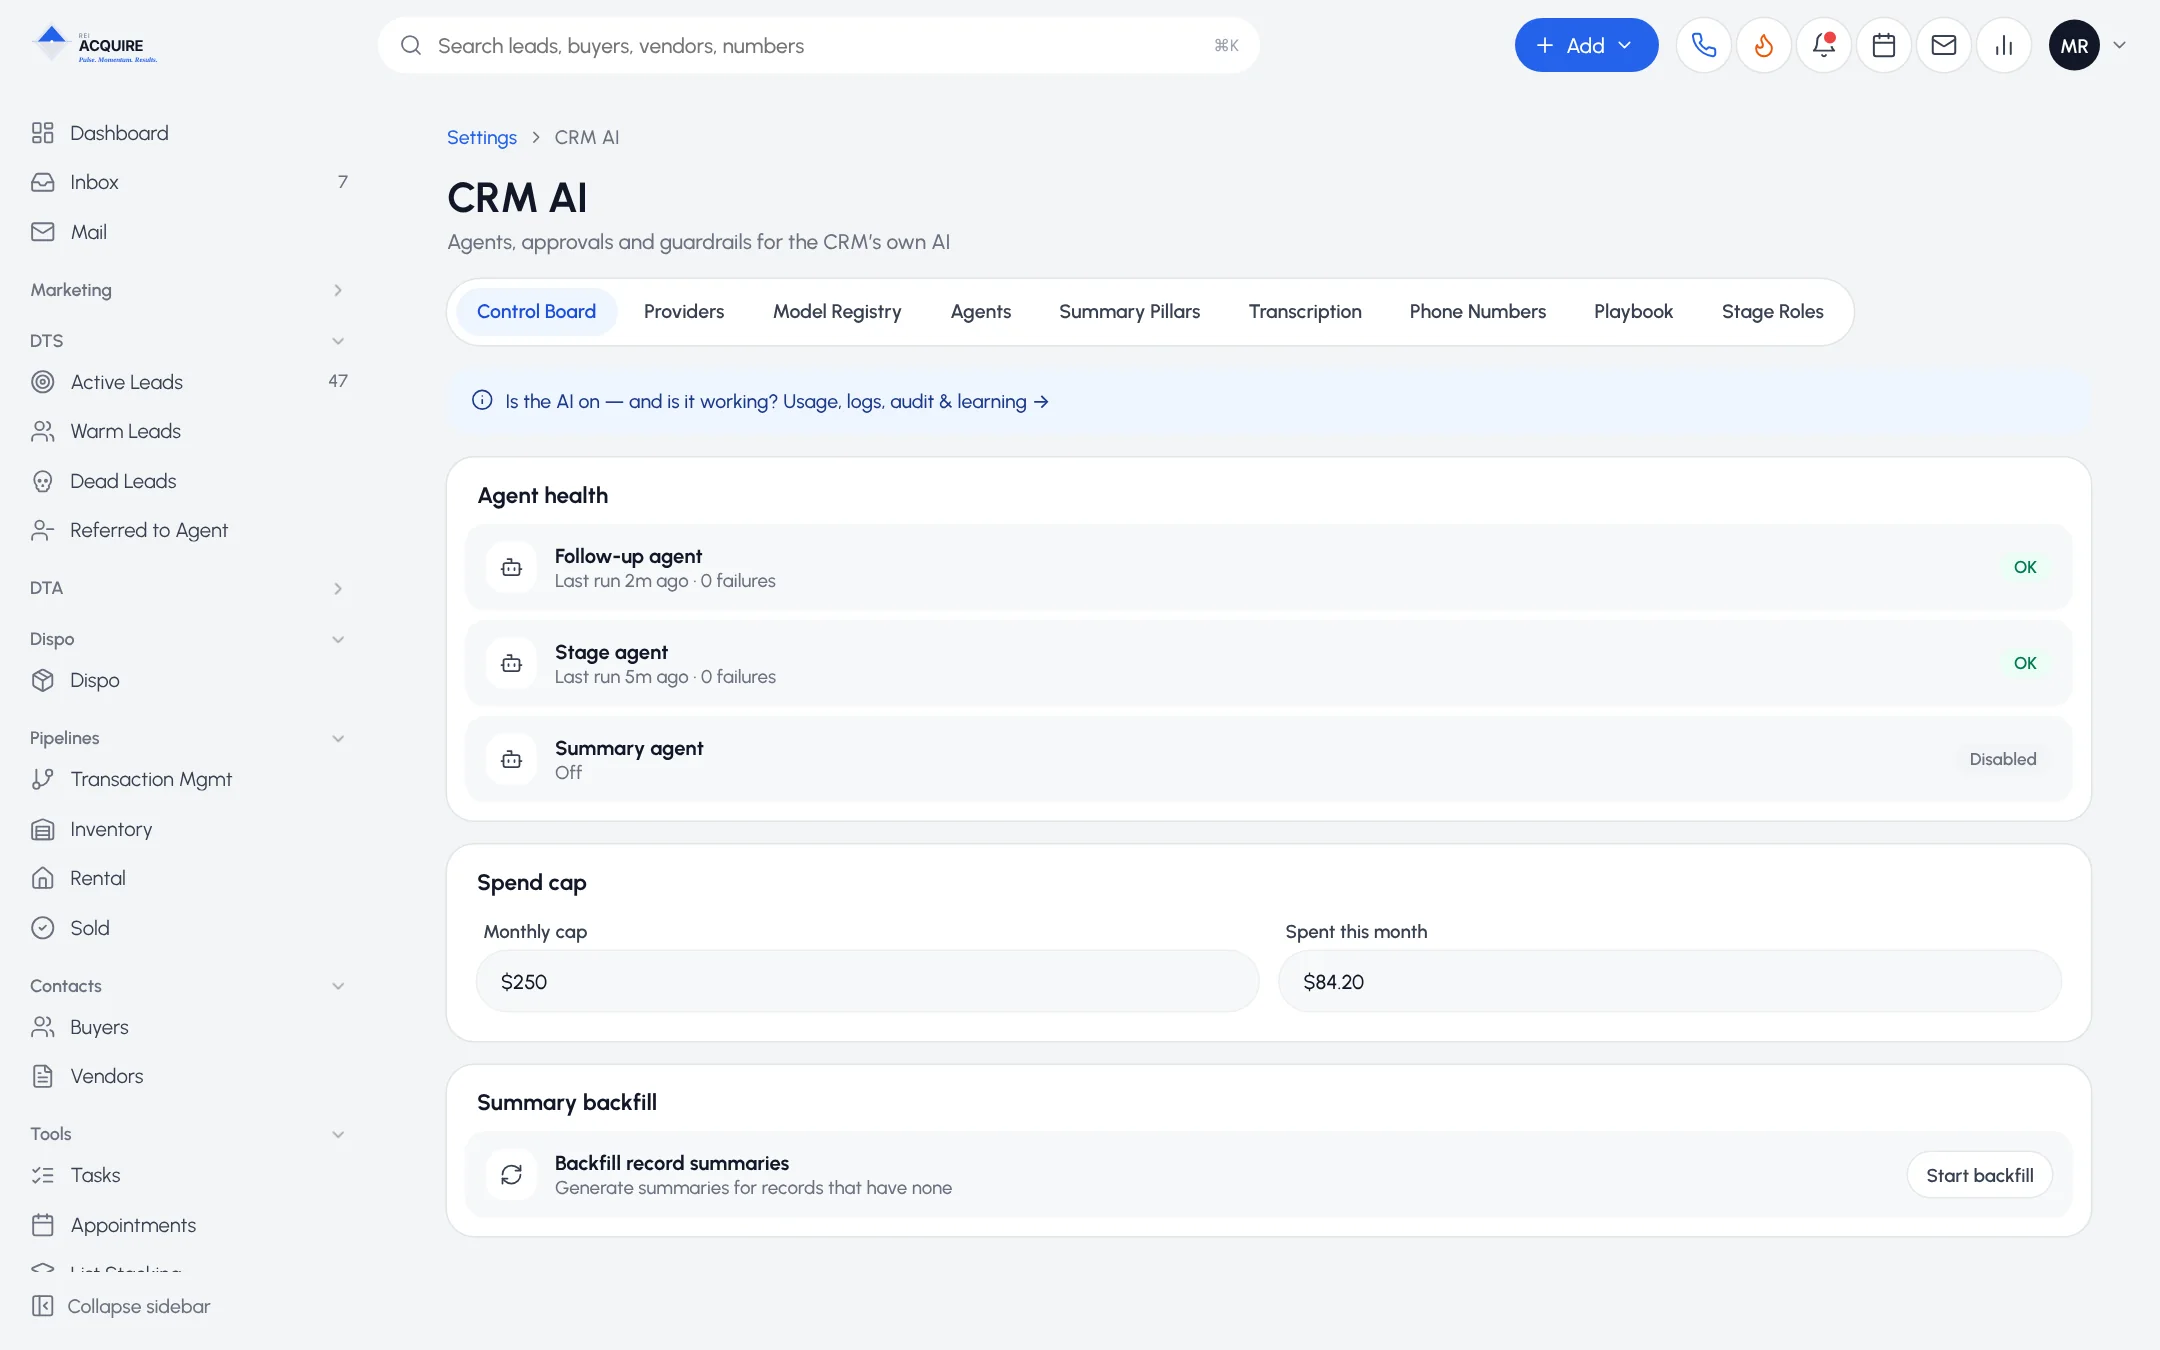Click the Spent this month field
Viewport: 2160px width, 1350px height.
pos(1669,981)
